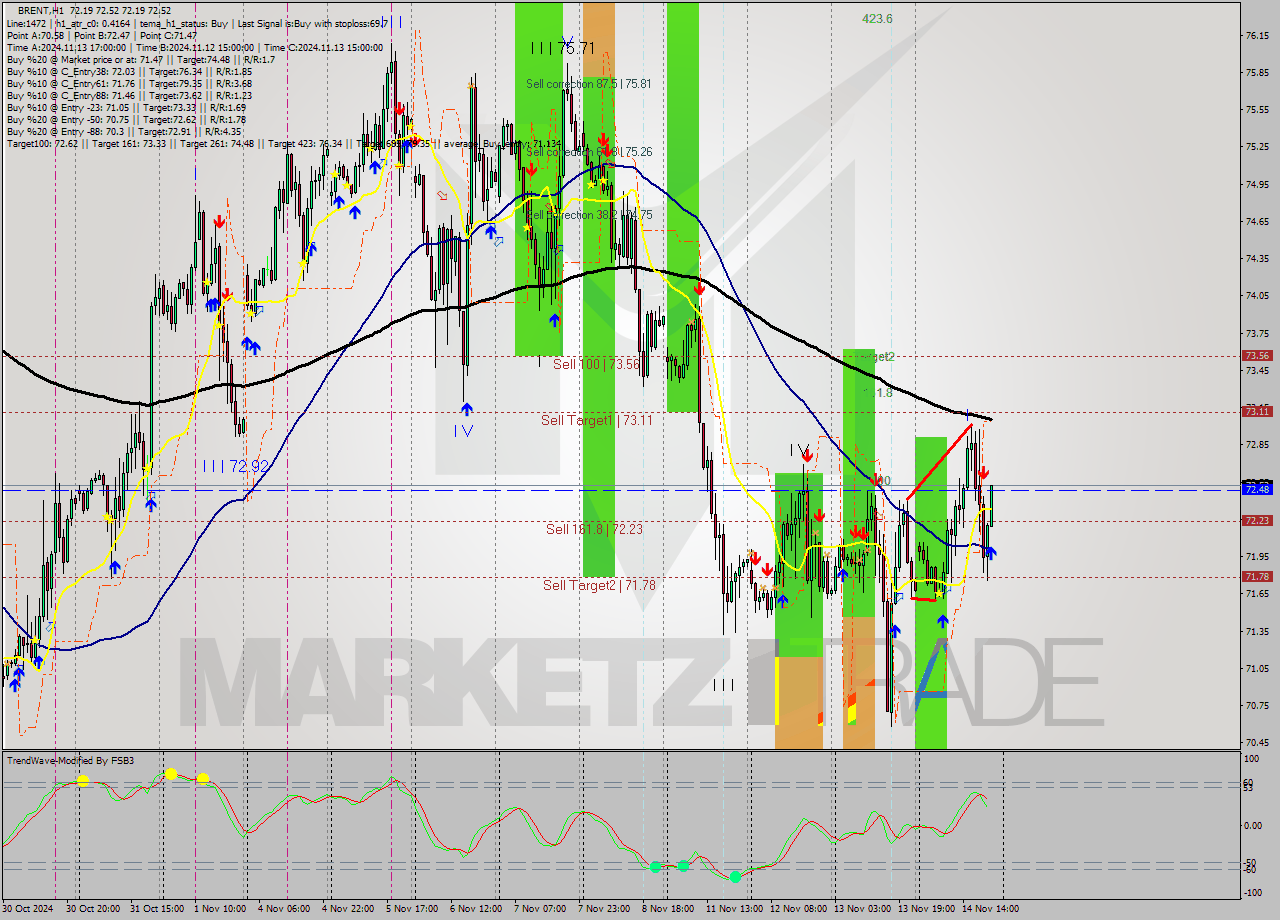
Task: Click the 75.25 price scale value
Action: tap(1257, 147)
